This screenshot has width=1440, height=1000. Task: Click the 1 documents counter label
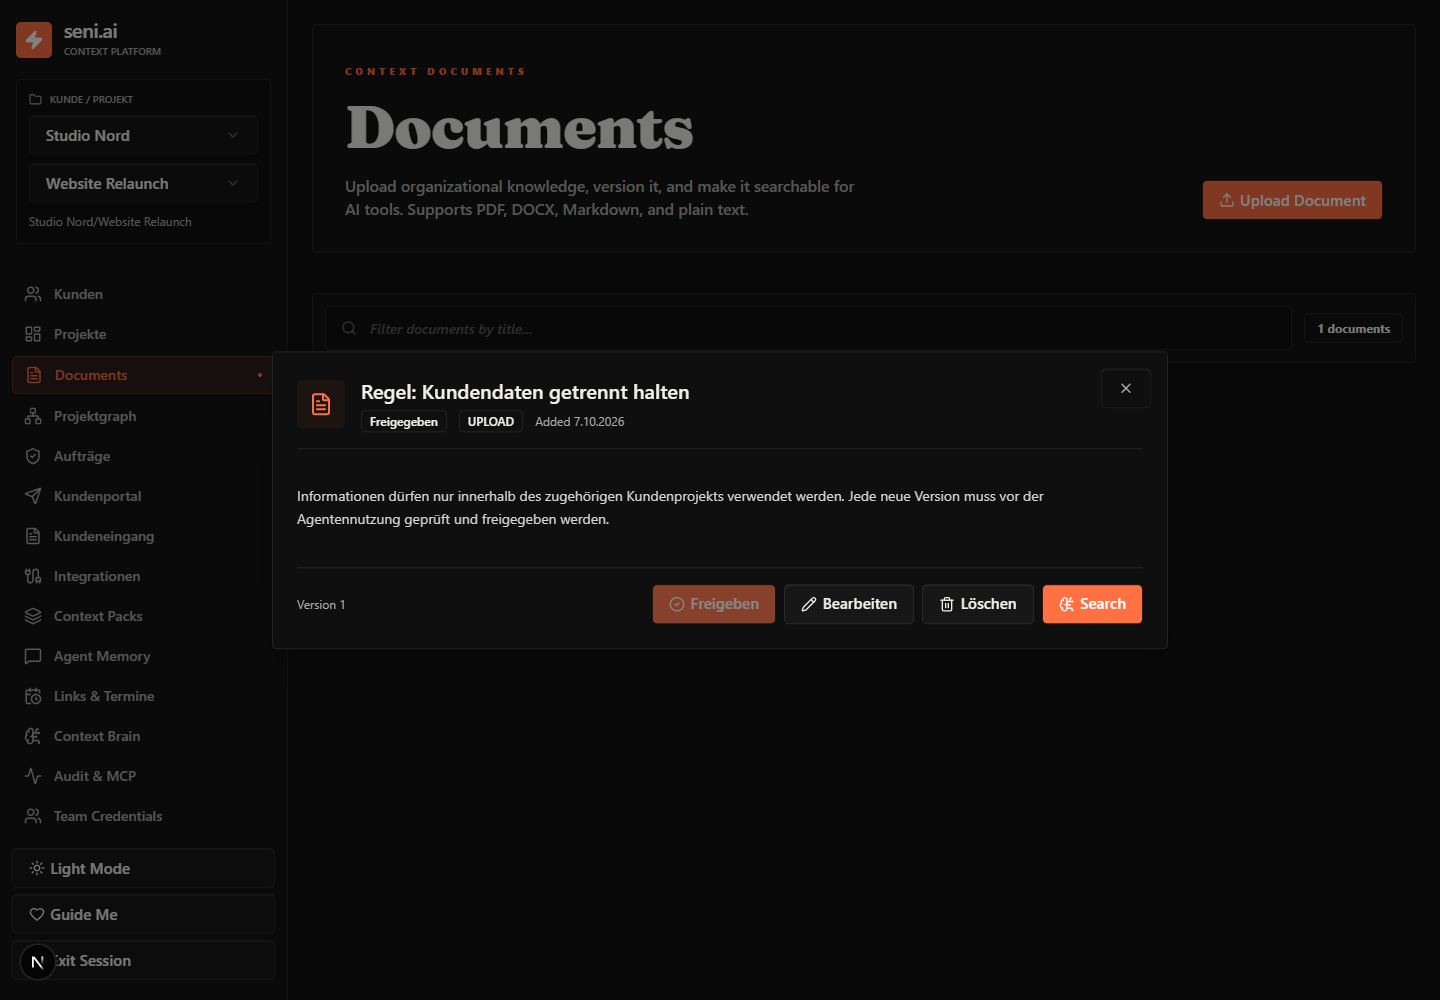click(1353, 328)
